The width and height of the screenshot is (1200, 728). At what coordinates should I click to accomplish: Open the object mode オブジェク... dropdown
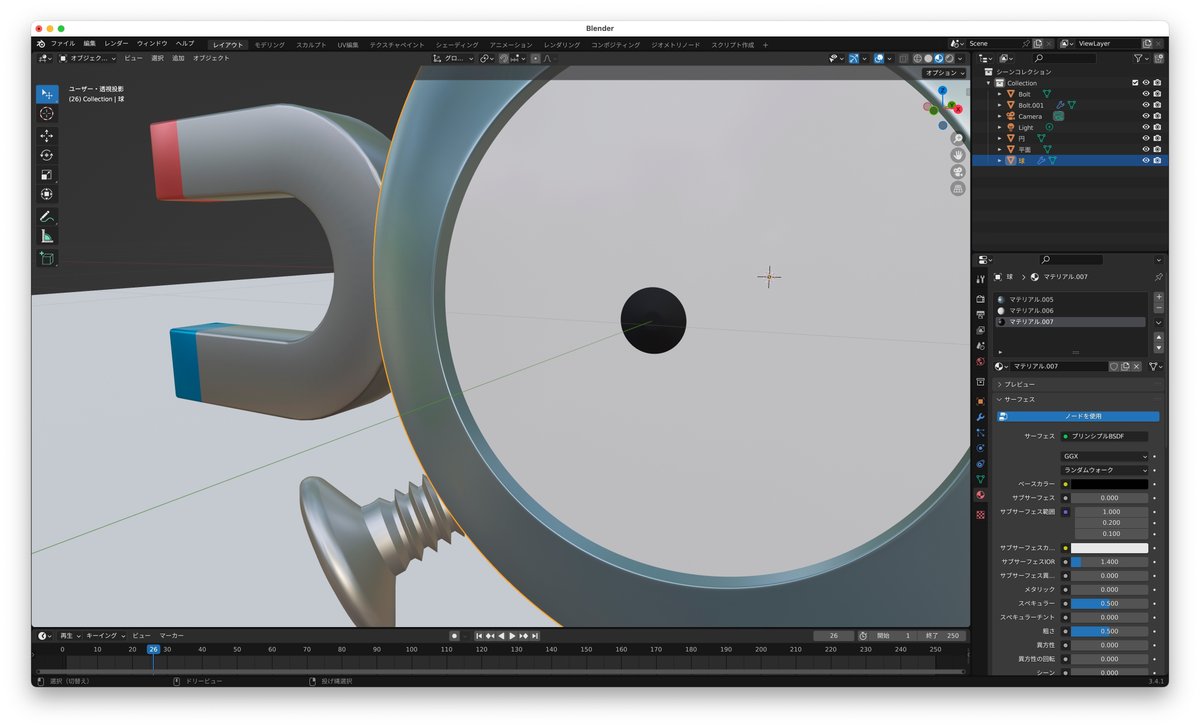pyautogui.click(x=87, y=58)
